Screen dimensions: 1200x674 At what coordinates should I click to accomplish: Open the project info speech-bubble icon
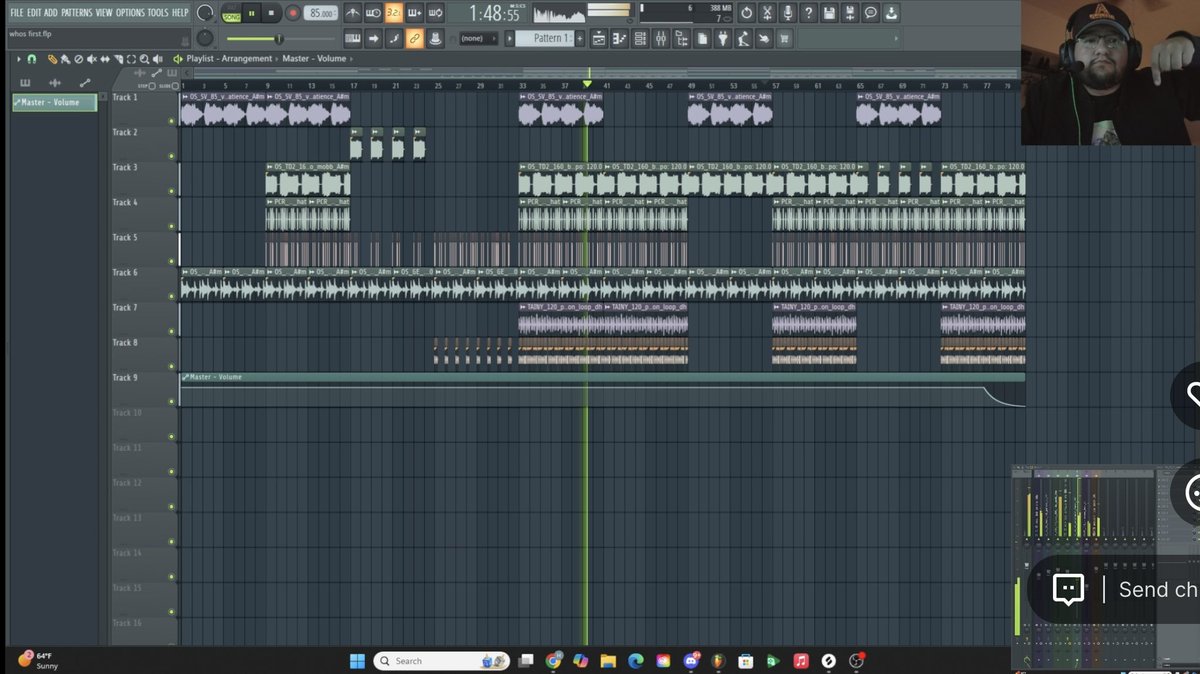pos(871,13)
